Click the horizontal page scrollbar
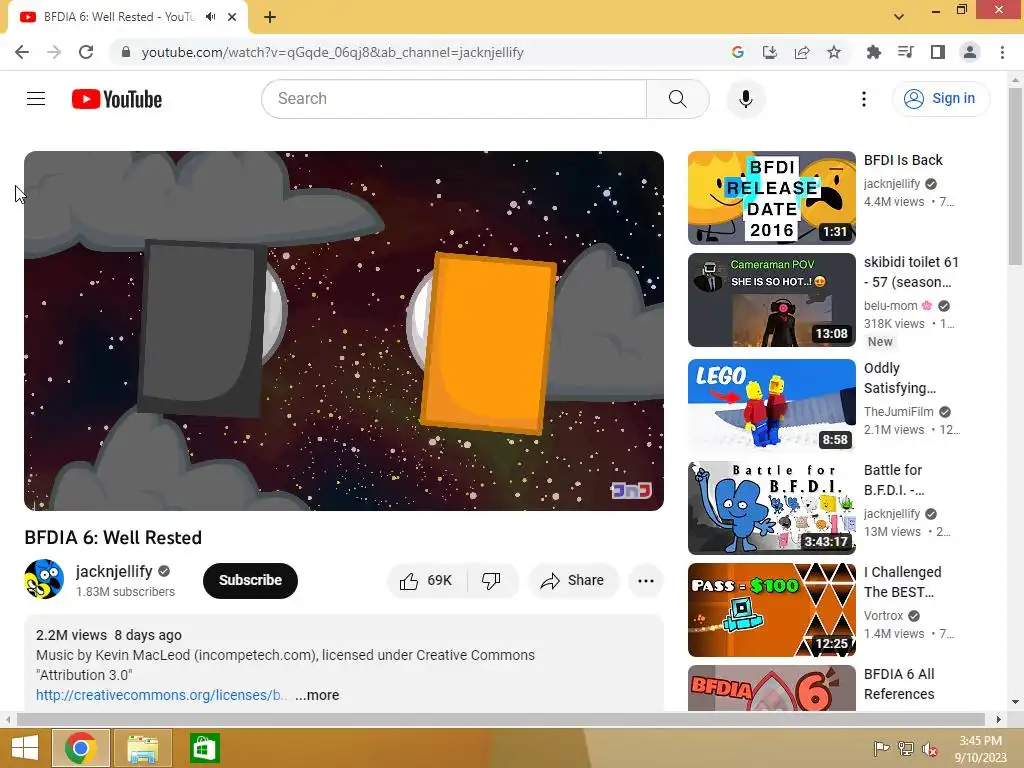This screenshot has height=768, width=1024. click(x=500, y=719)
